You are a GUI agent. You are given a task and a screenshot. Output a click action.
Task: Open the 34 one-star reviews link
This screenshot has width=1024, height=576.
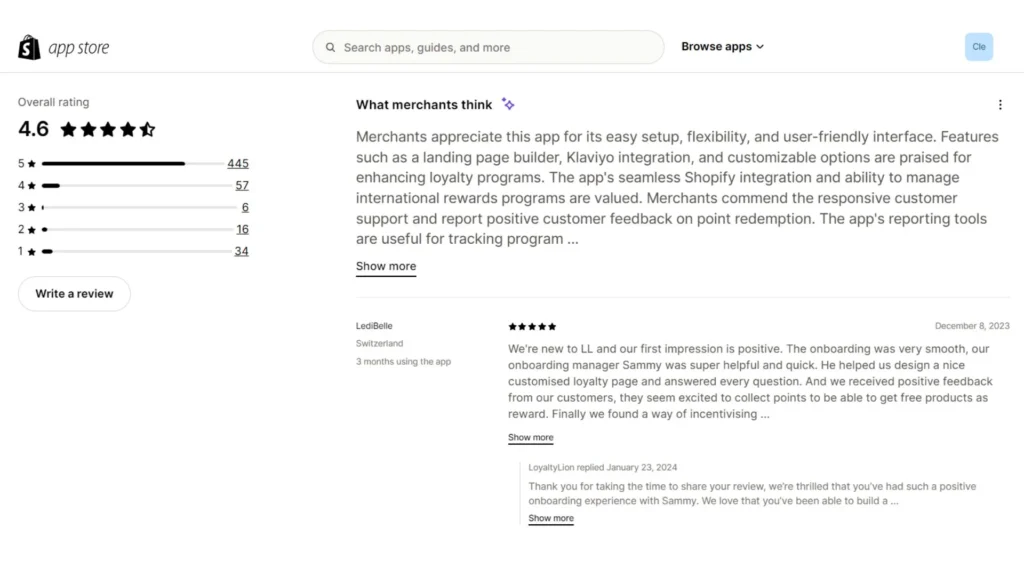point(241,251)
